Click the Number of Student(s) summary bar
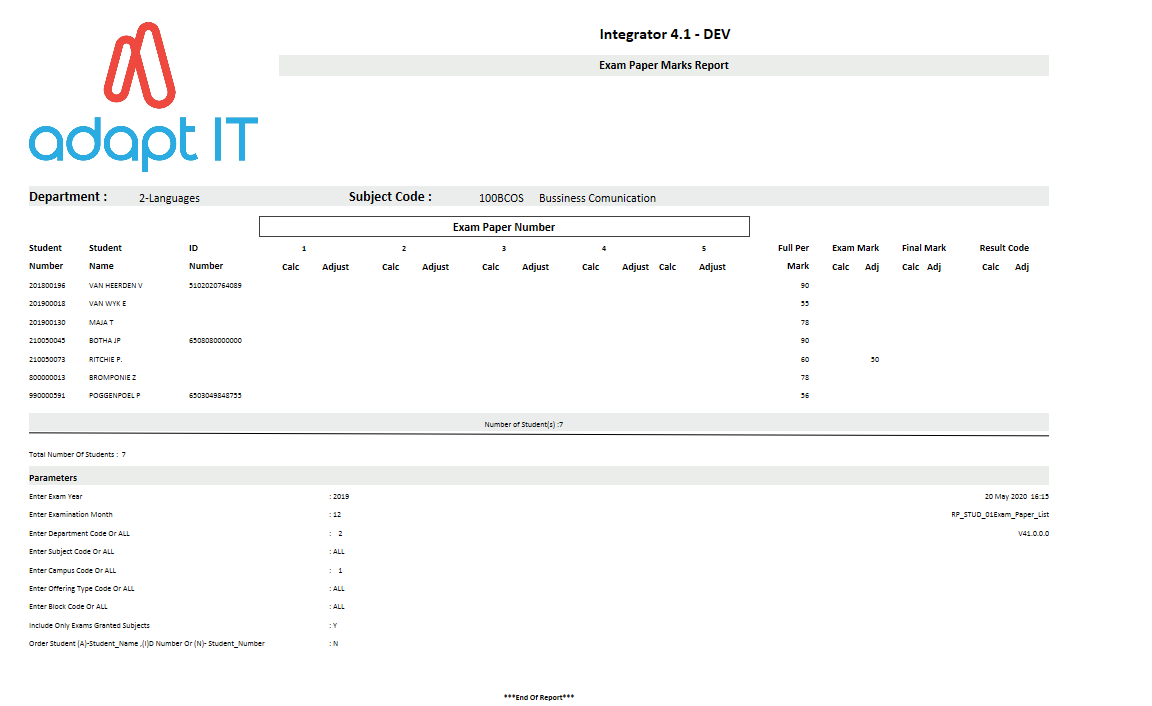The image size is (1152, 706). click(538, 424)
